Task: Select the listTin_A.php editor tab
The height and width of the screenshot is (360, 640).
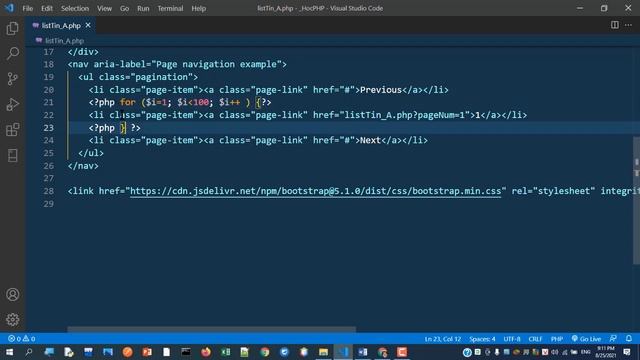Action: pos(61,25)
